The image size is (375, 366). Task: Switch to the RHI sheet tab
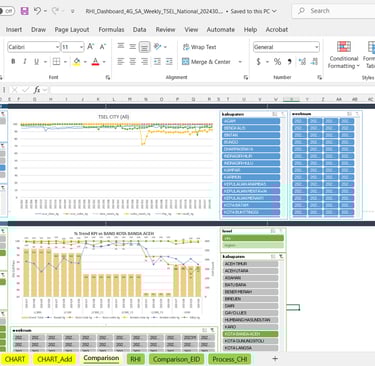click(x=135, y=359)
